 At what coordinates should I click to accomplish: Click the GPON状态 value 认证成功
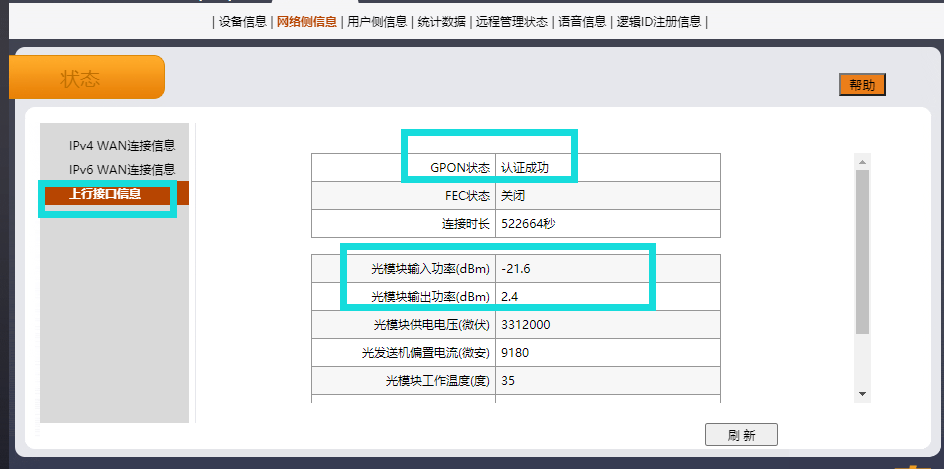pyautogui.click(x=525, y=168)
